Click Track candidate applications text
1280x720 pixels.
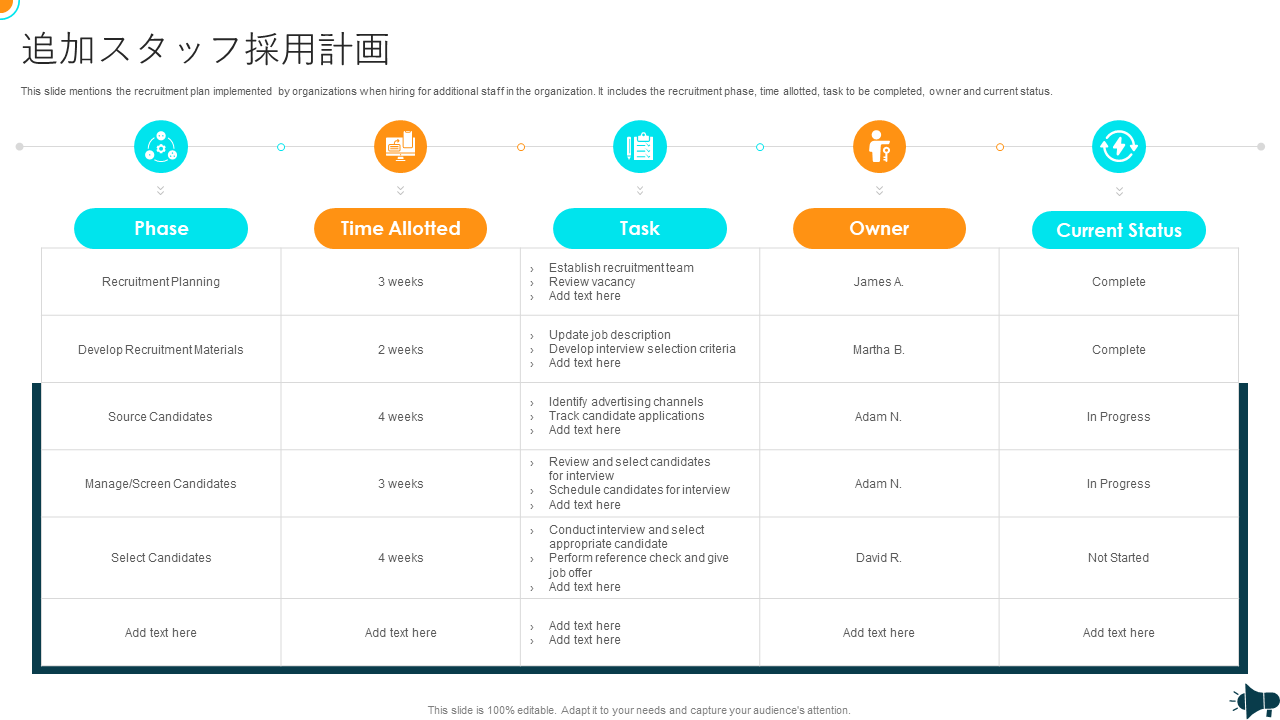tap(627, 416)
